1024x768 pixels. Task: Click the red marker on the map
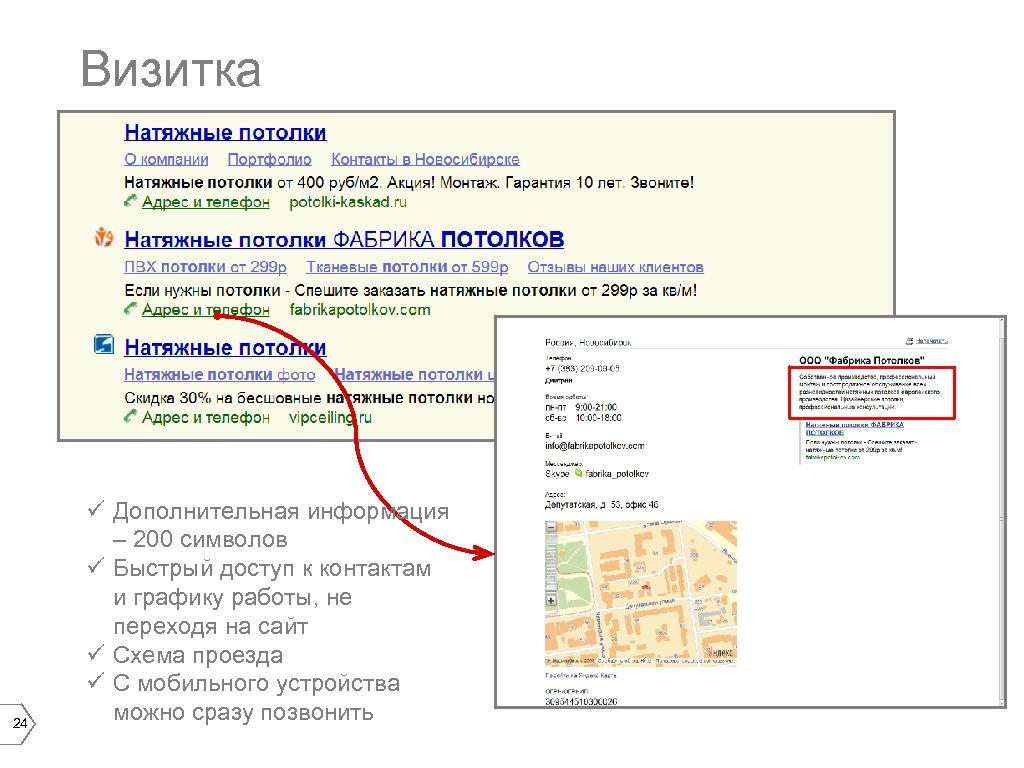pyautogui.click(x=646, y=587)
